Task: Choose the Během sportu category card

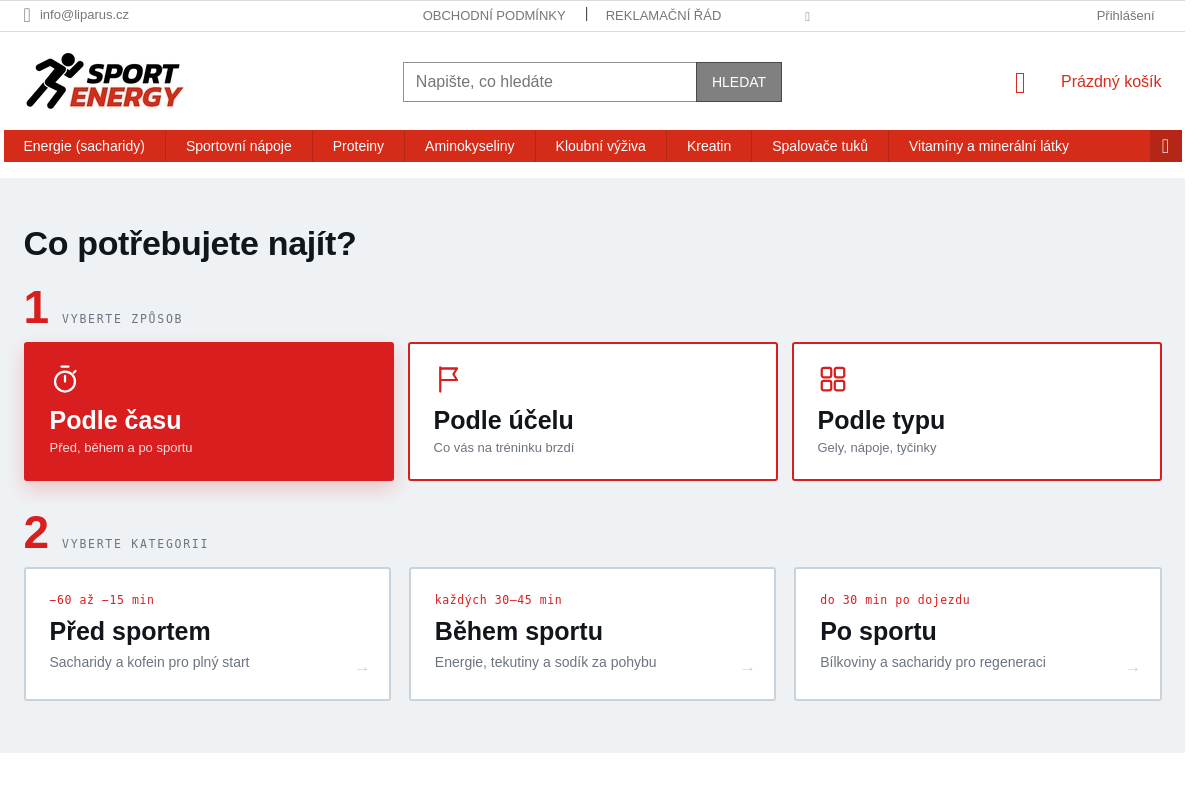Action: 592,634
